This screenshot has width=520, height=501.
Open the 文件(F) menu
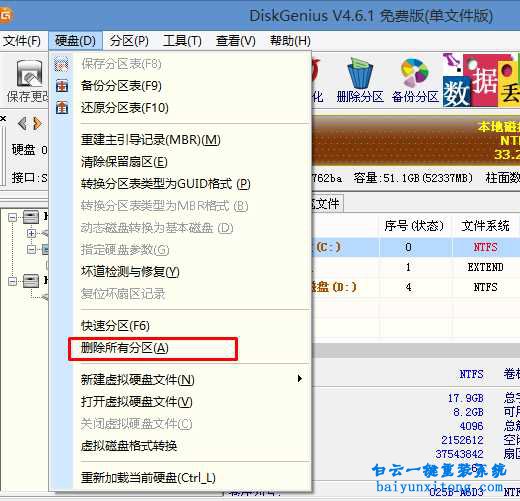click(x=22, y=41)
